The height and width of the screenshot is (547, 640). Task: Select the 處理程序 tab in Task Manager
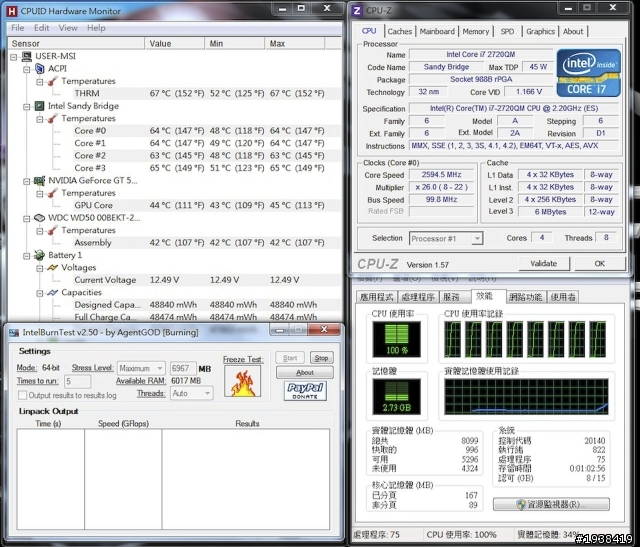(x=418, y=297)
